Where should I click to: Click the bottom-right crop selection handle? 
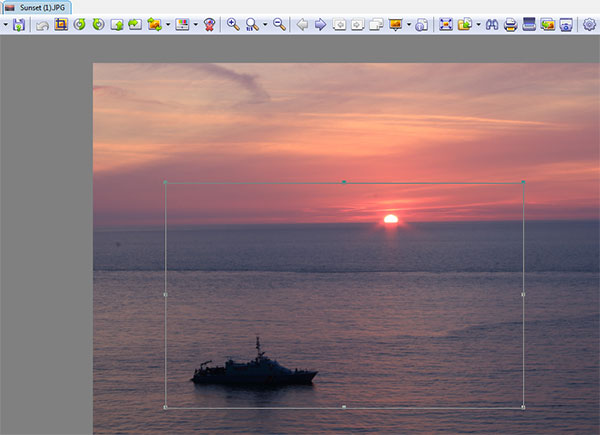click(x=523, y=407)
